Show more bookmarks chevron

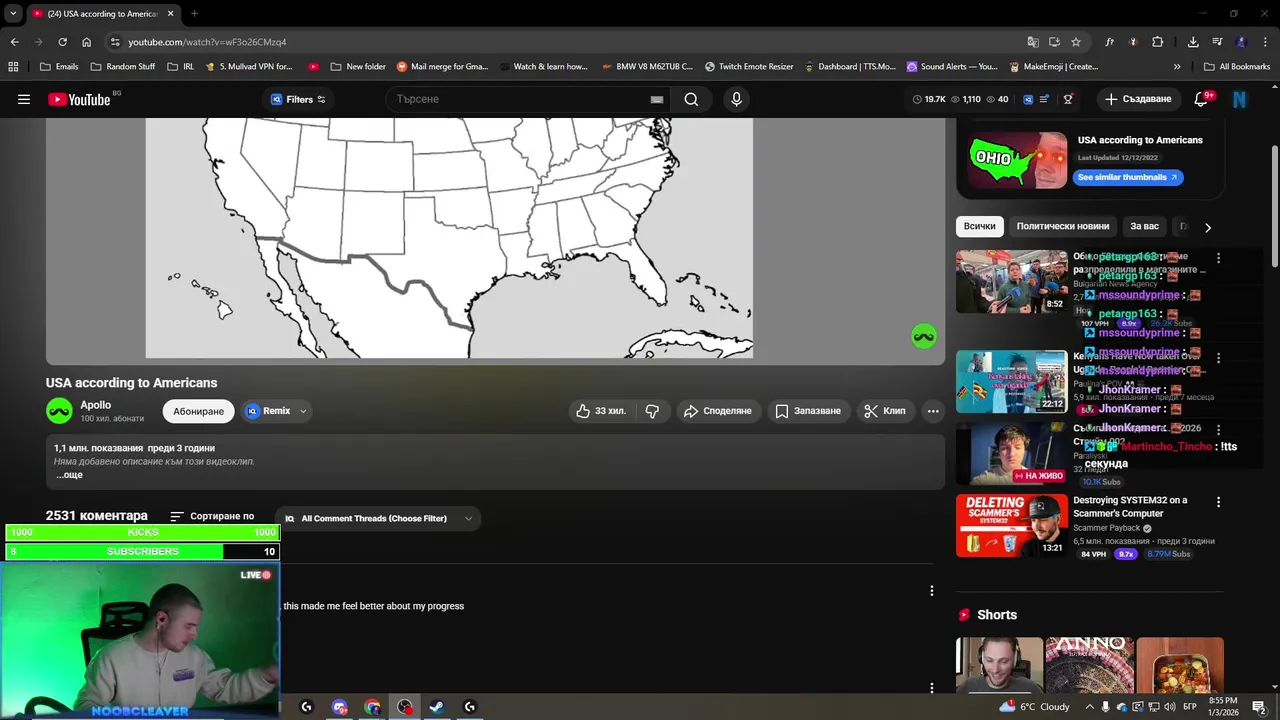(x=1177, y=67)
